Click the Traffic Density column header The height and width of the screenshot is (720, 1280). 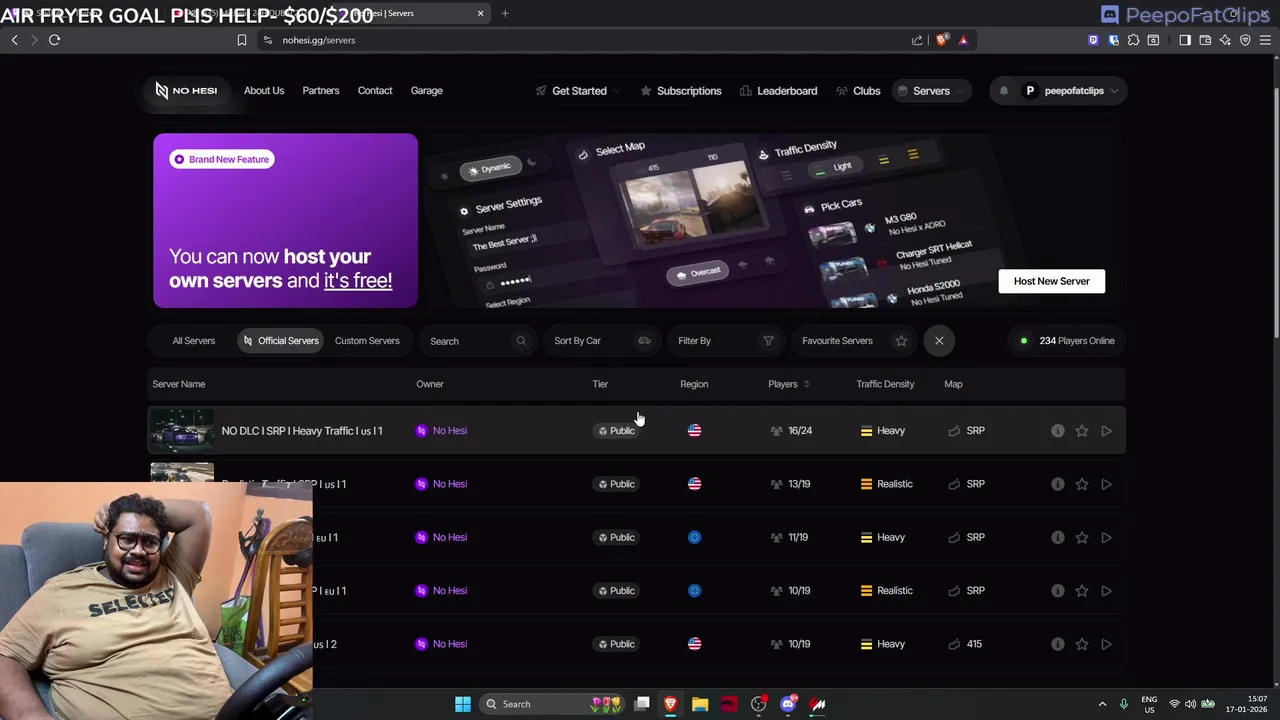[885, 384]
